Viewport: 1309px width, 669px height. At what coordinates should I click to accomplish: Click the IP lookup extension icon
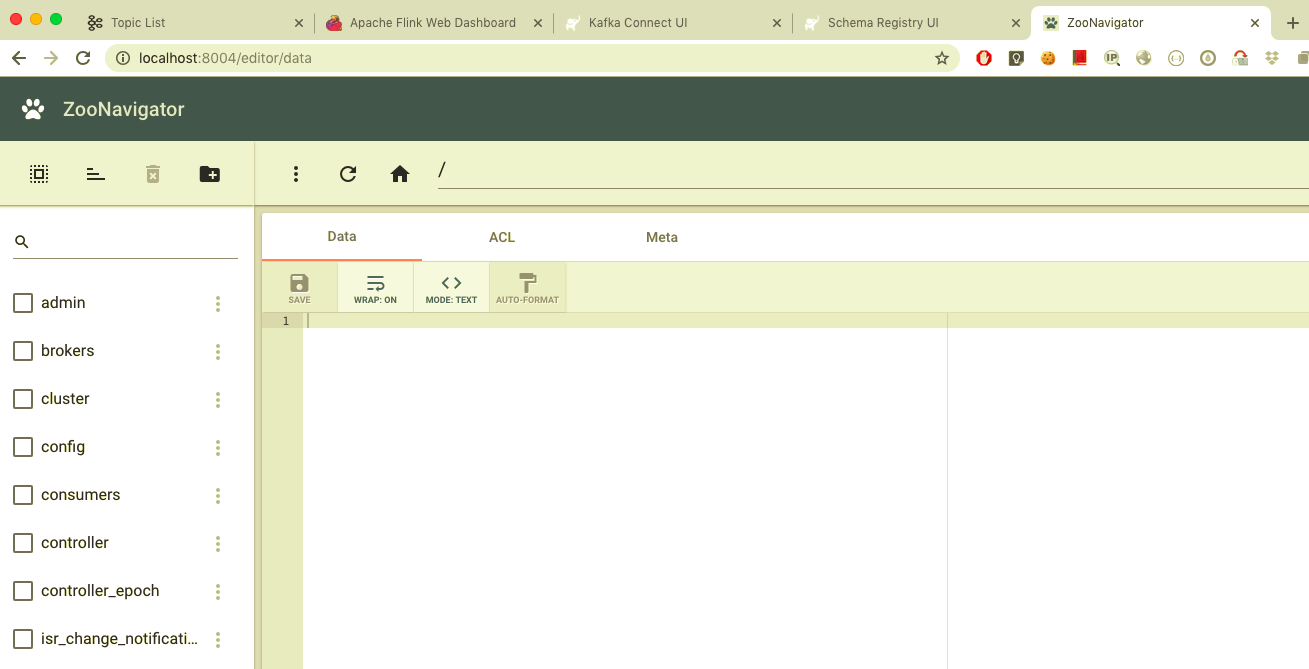[x=1112, y=58]
